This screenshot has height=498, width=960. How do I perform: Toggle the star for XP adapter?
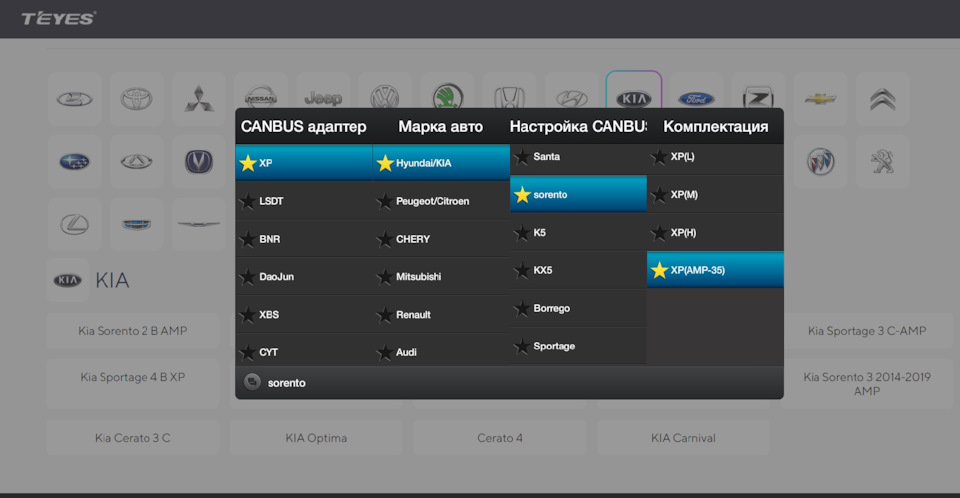click(x=248, y=163)
